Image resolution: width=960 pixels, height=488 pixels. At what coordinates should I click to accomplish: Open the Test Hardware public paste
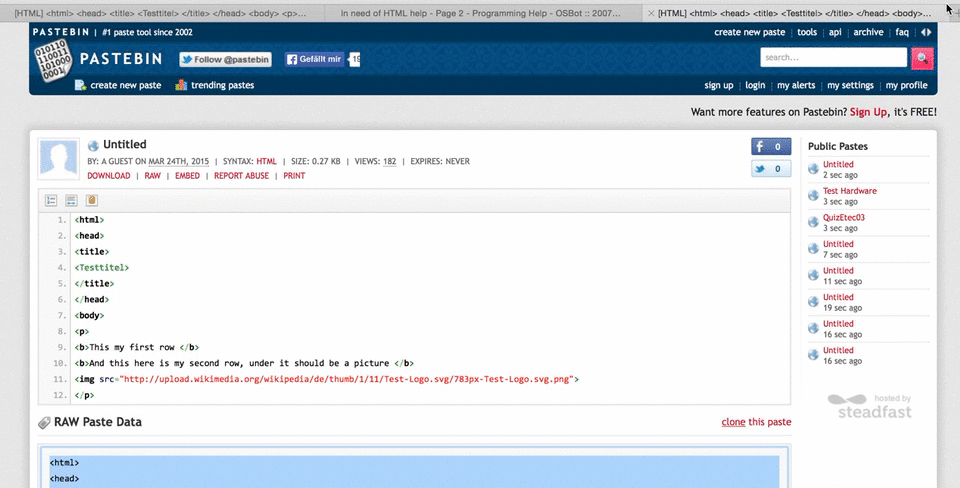[849, 191]
